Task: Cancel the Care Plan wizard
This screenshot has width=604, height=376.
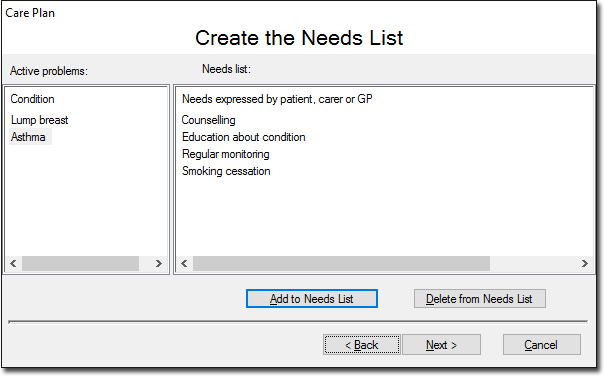Action: (x=541, y=344)
